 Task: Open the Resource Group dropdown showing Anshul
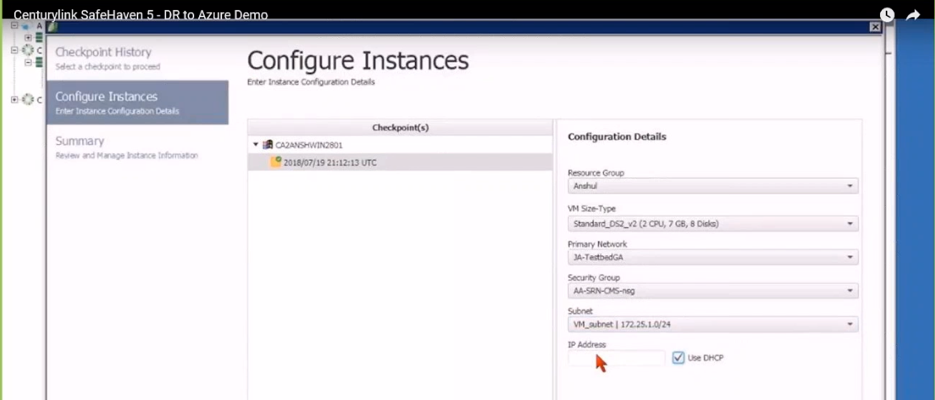[713, 186]
